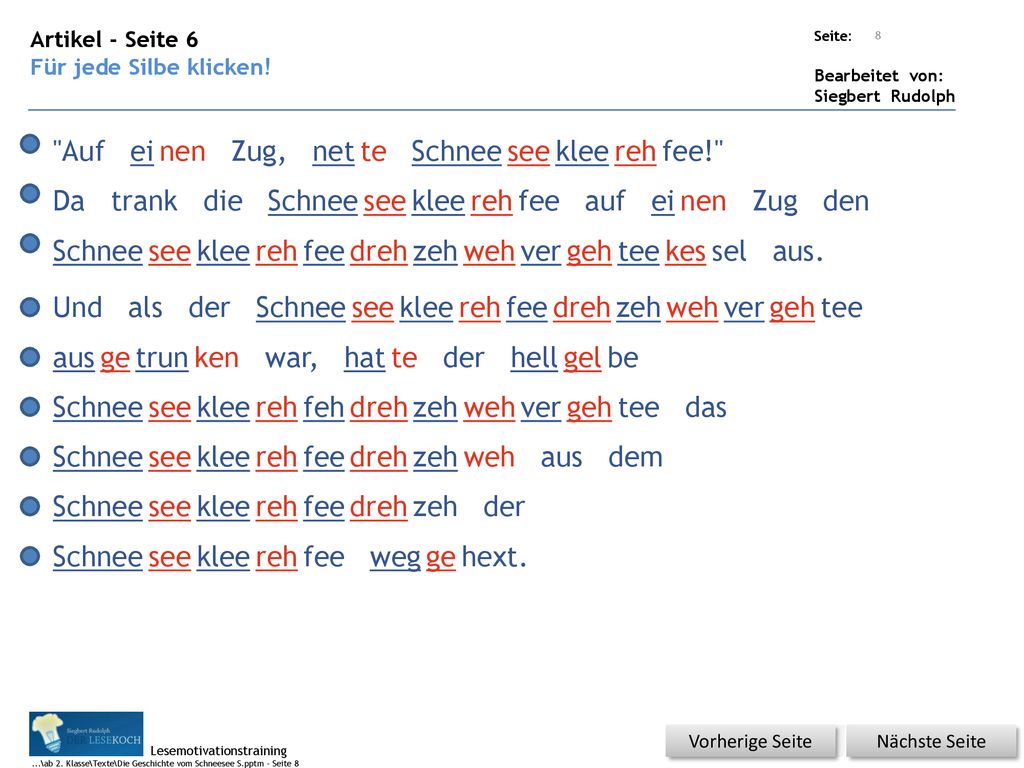Click the bullet before "Da trank die"

point(30,194)
